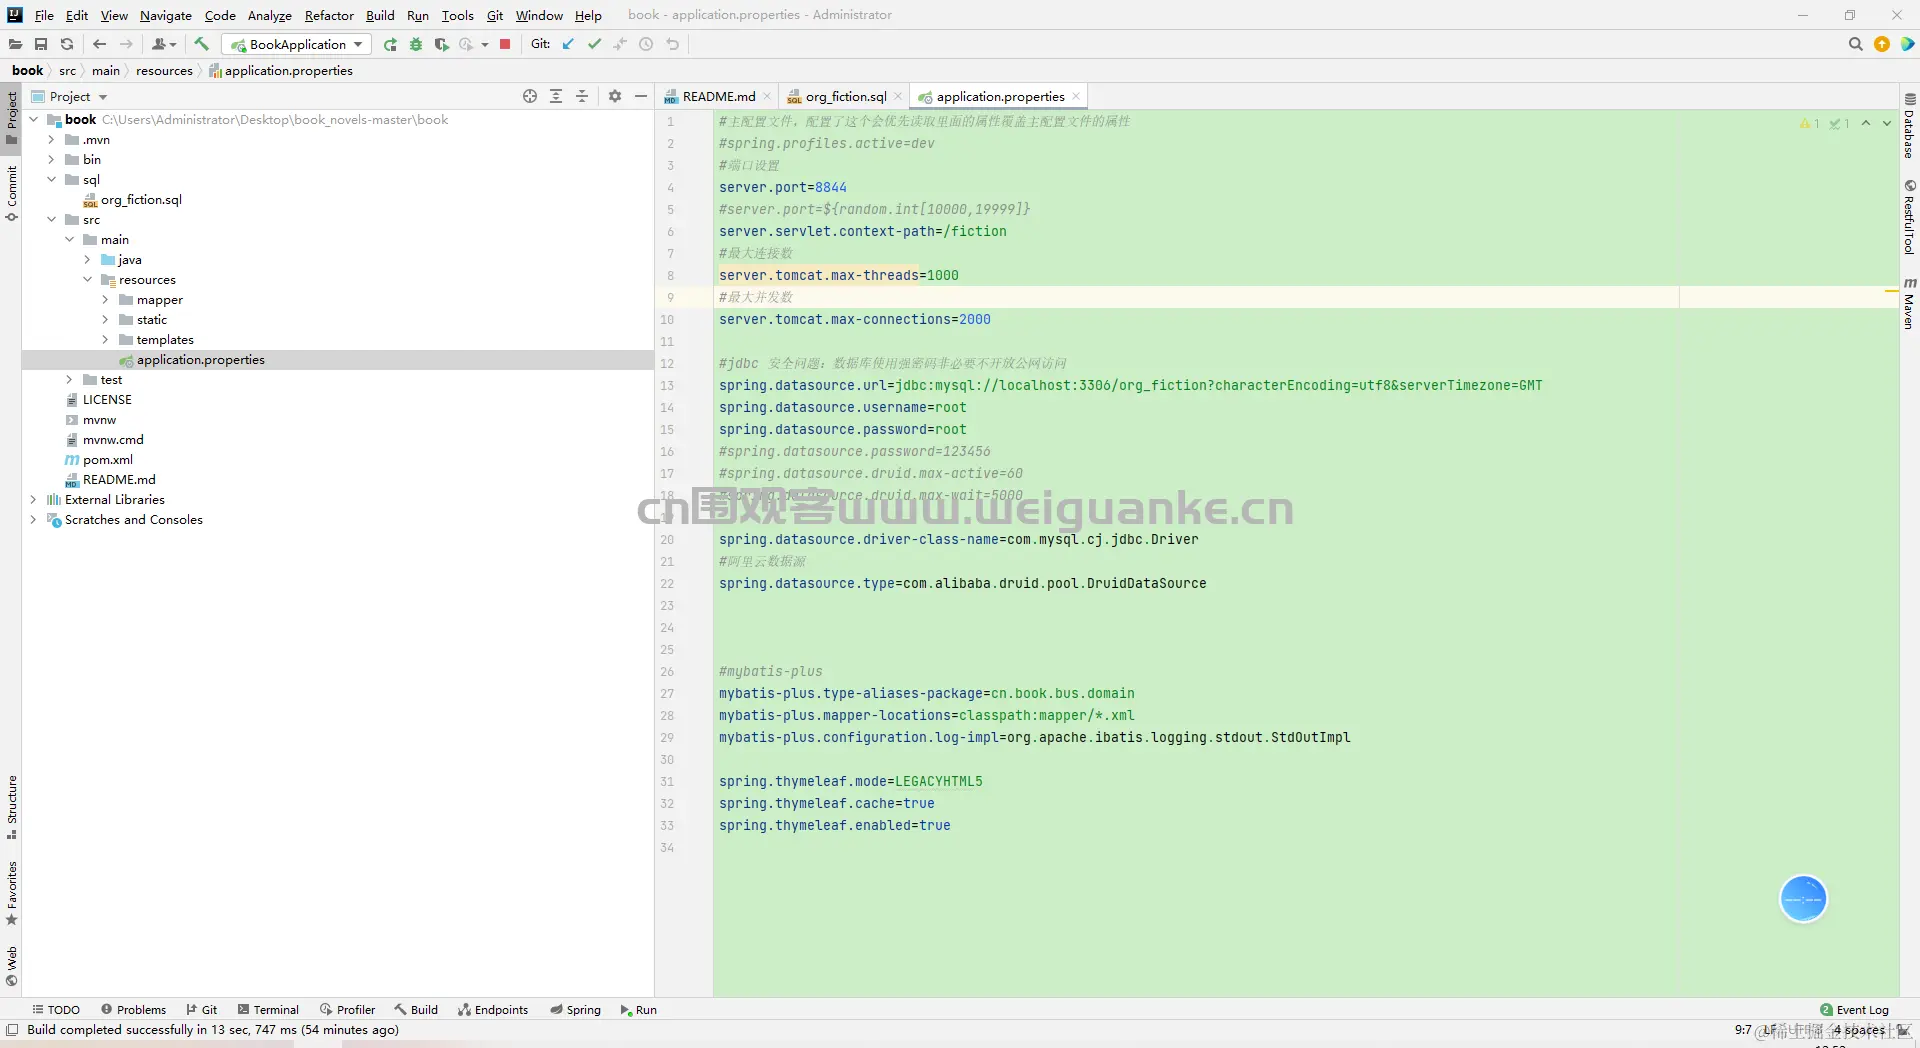
Task: Select opened file in Project tree
Action: (x=530, y=96)
